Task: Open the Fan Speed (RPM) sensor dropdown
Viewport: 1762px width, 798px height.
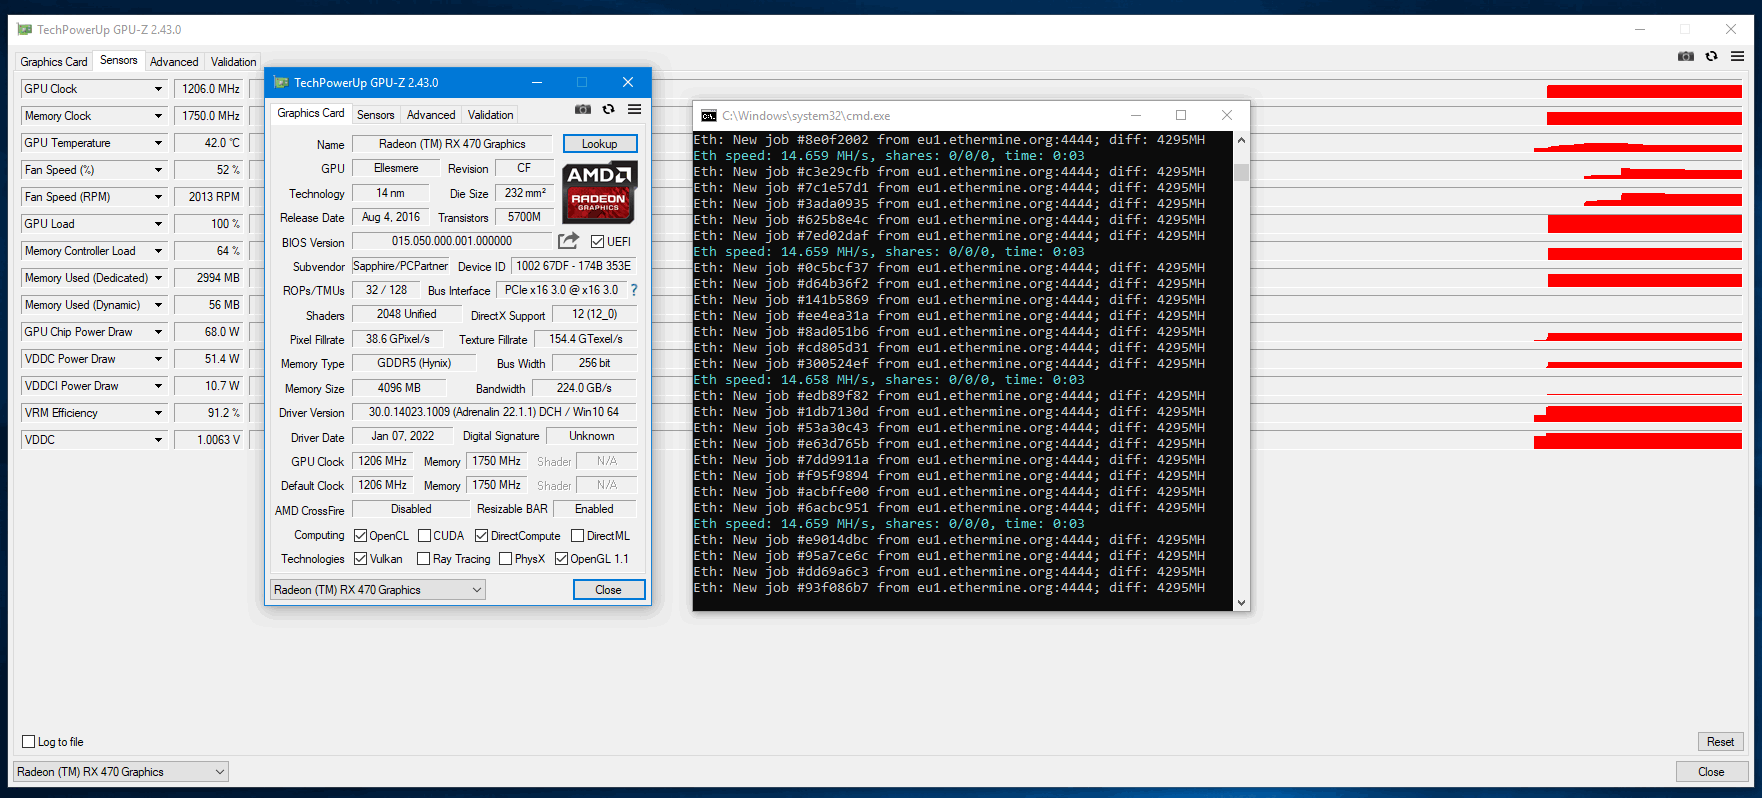Action: [x=158, y=197]
